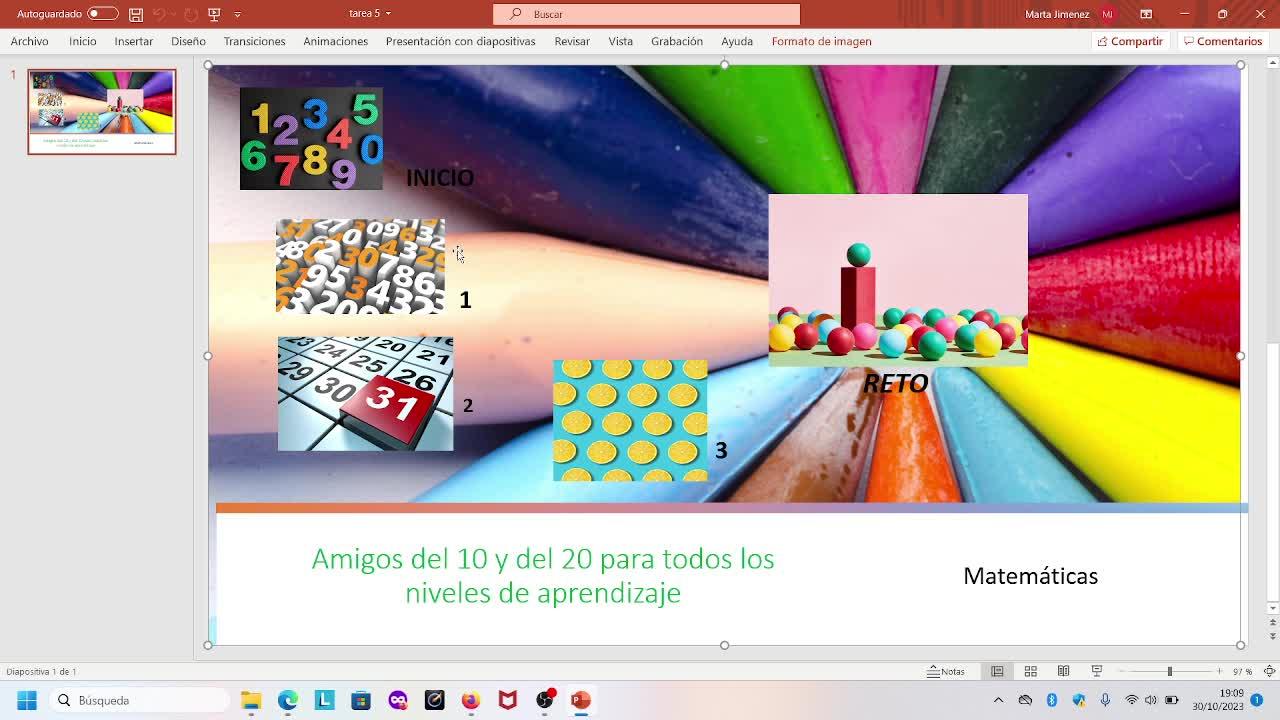Click the number 2 label on slide
Screen dimensions: 1280x720
click(467, 406)
